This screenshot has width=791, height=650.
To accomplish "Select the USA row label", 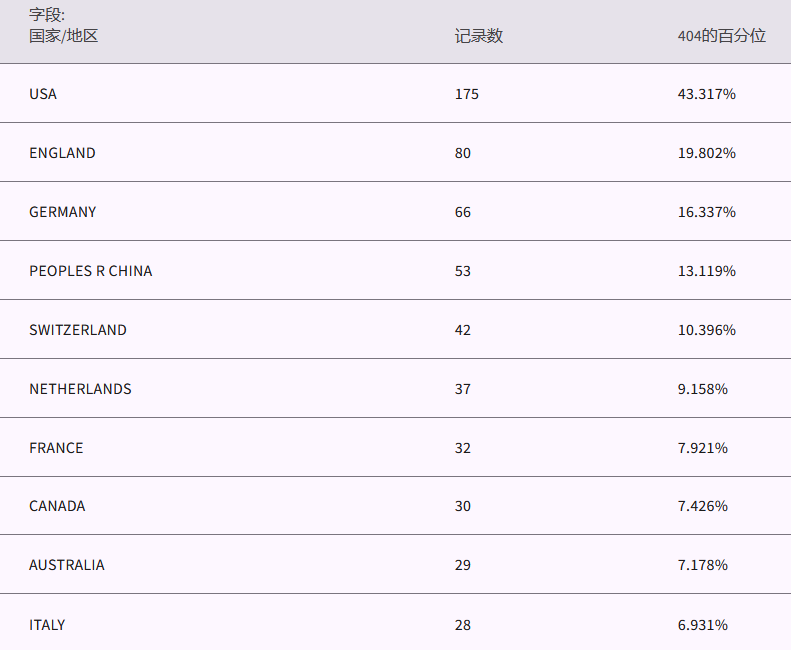I will pyautogui.click(x=43, y=94).
